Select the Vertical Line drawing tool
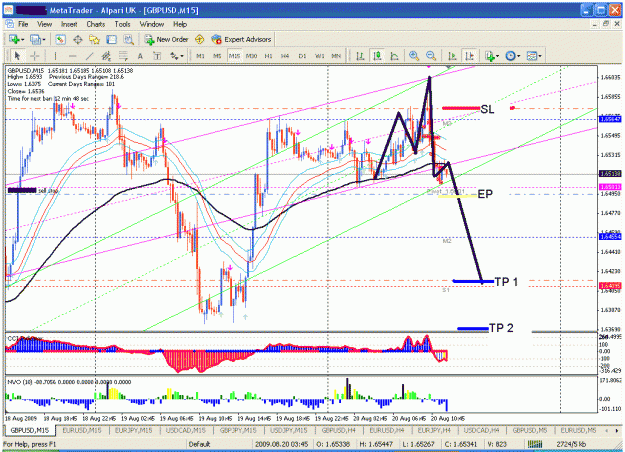The width and height of the screenshot is (625, 452). click(55, 56)
